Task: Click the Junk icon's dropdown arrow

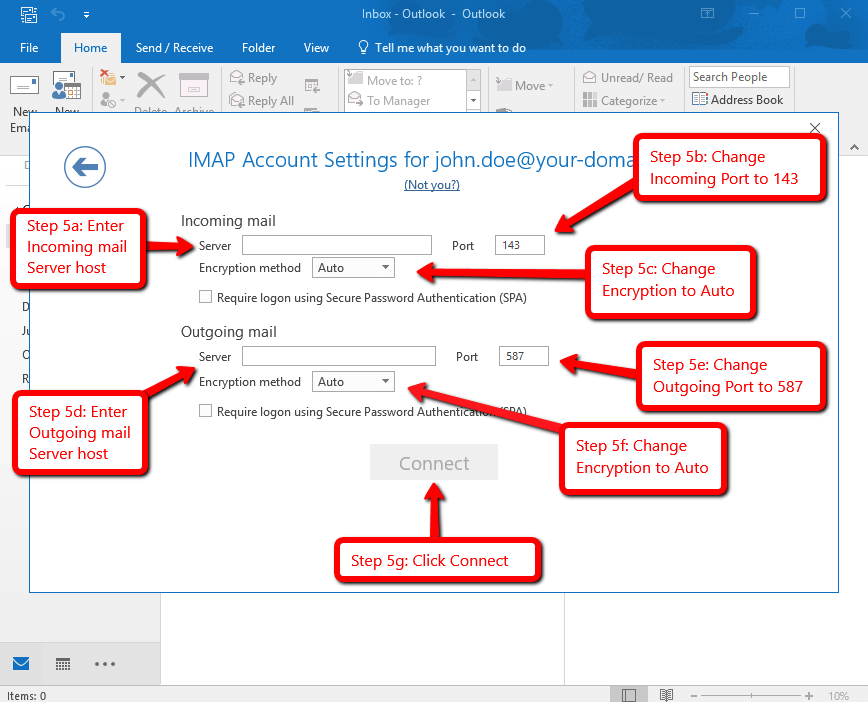Action: coord(122,100)
